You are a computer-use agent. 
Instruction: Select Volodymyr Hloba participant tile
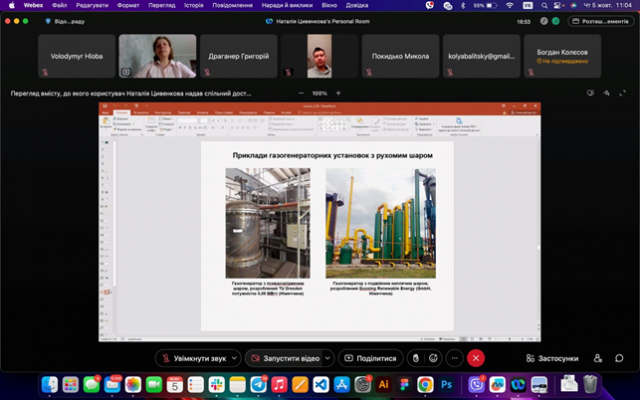pos(75,56)
